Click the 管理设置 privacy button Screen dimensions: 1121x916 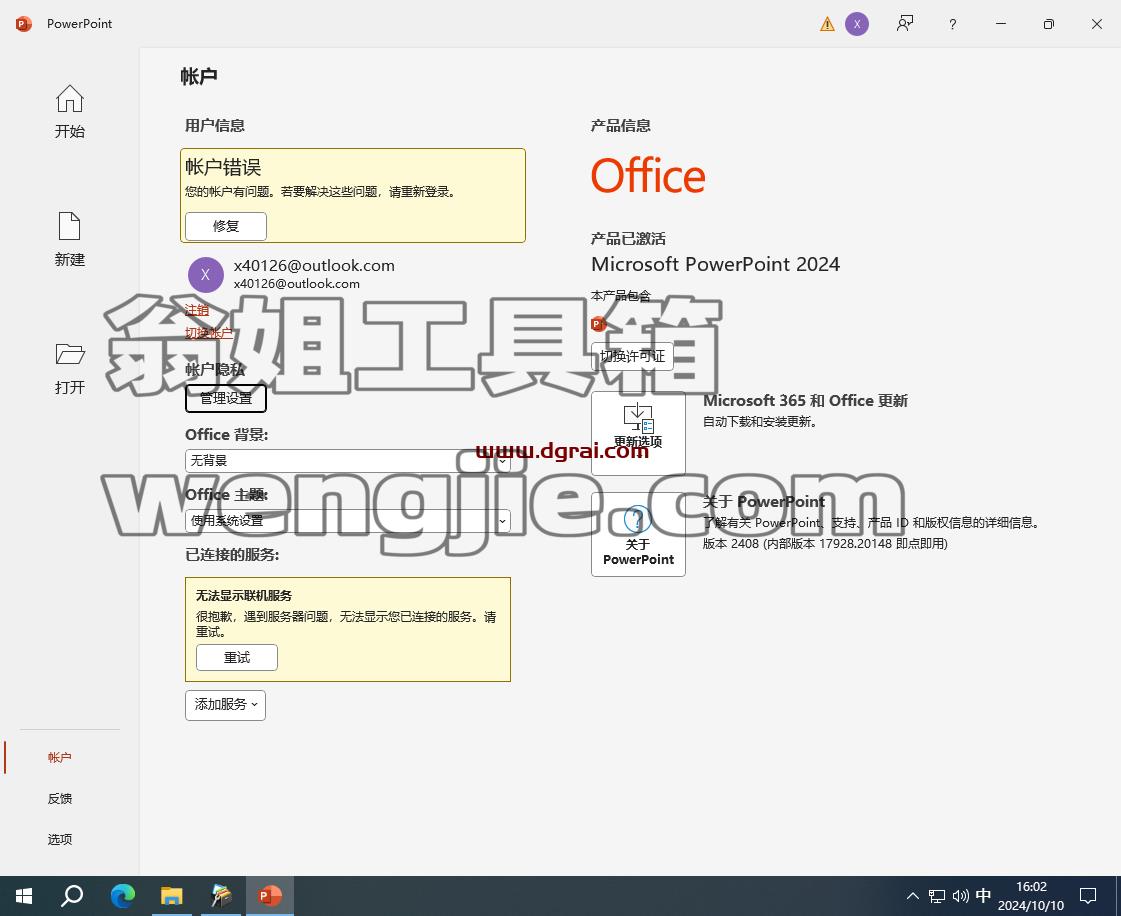[226, 398]
